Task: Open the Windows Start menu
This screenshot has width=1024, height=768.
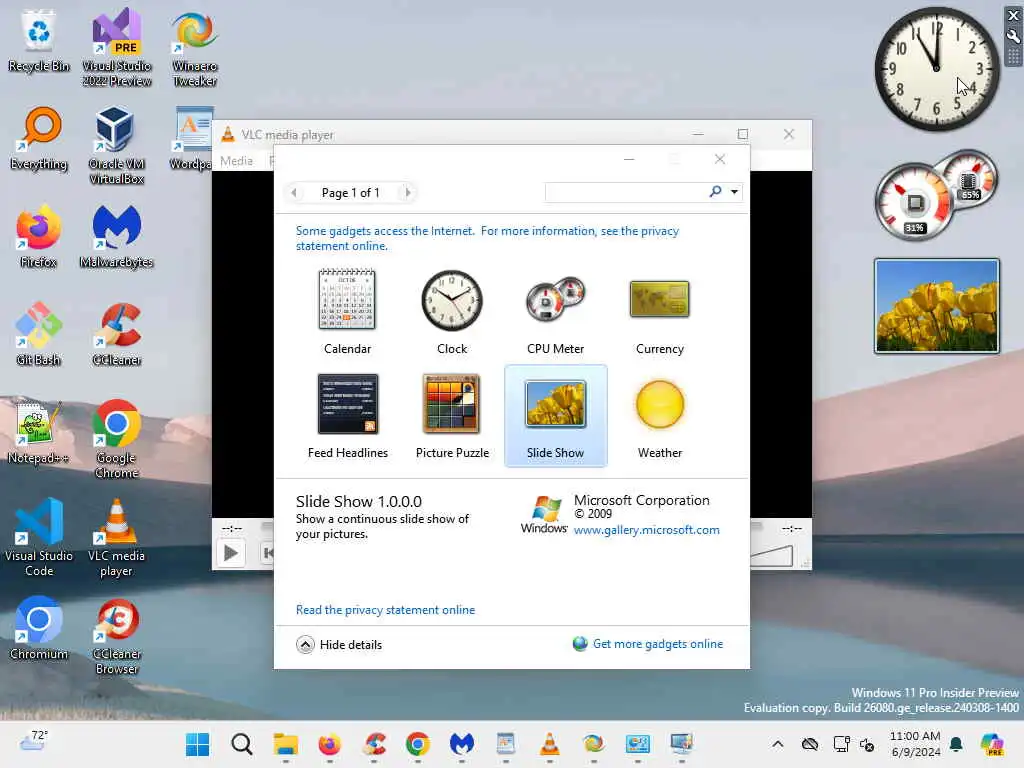Action: [x=197, y=744]
